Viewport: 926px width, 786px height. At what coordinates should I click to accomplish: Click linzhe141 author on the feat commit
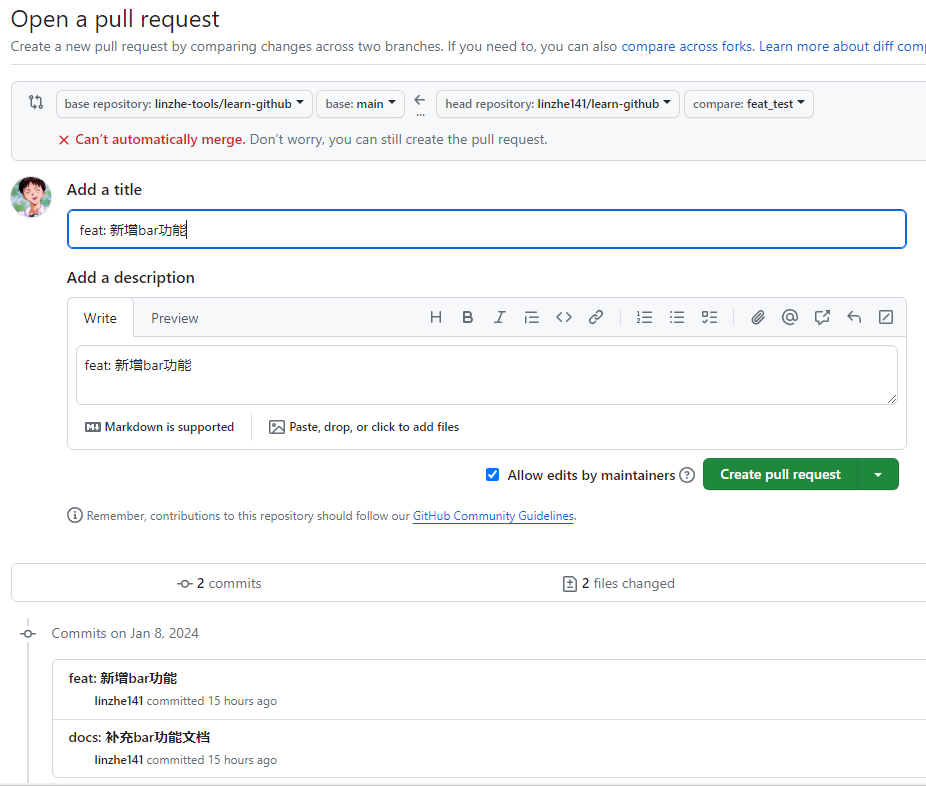point(119,701)
